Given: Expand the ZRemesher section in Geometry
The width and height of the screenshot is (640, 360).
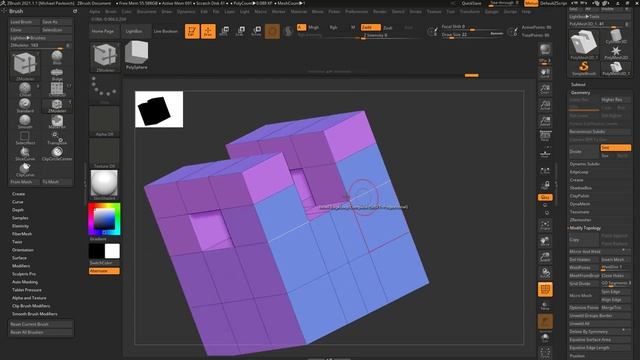Looking at the screenshot, I should click(580, 220).
